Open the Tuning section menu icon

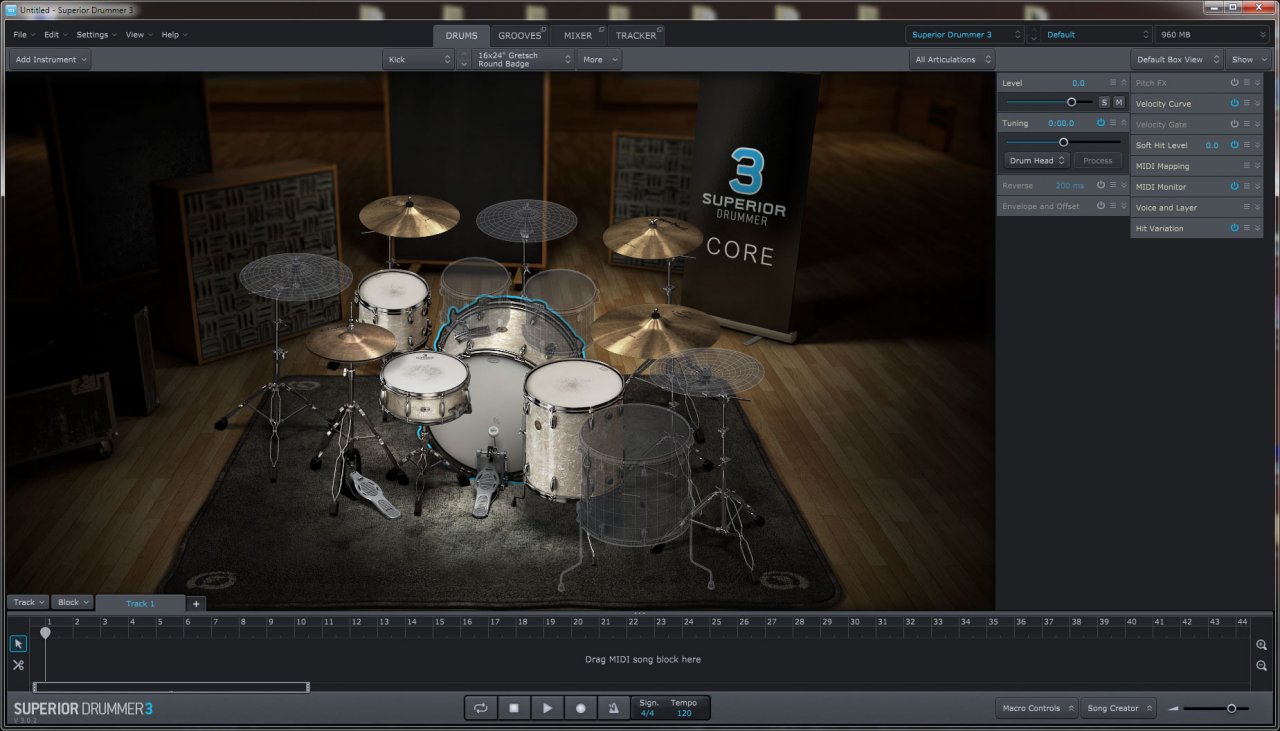pos(1112,123)
